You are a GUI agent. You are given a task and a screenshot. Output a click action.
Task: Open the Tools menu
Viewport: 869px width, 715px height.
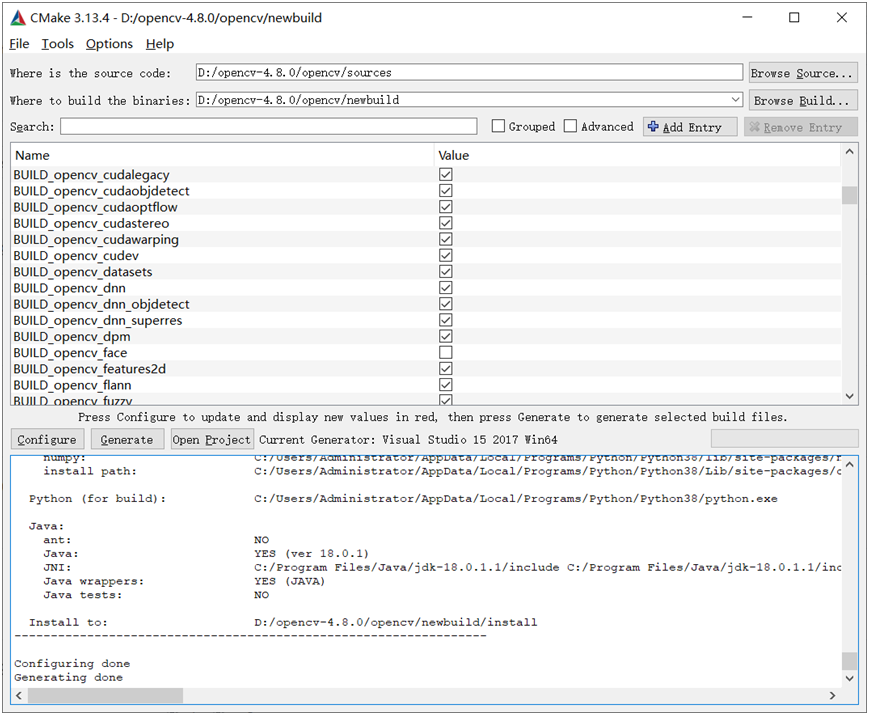[58, 44]
